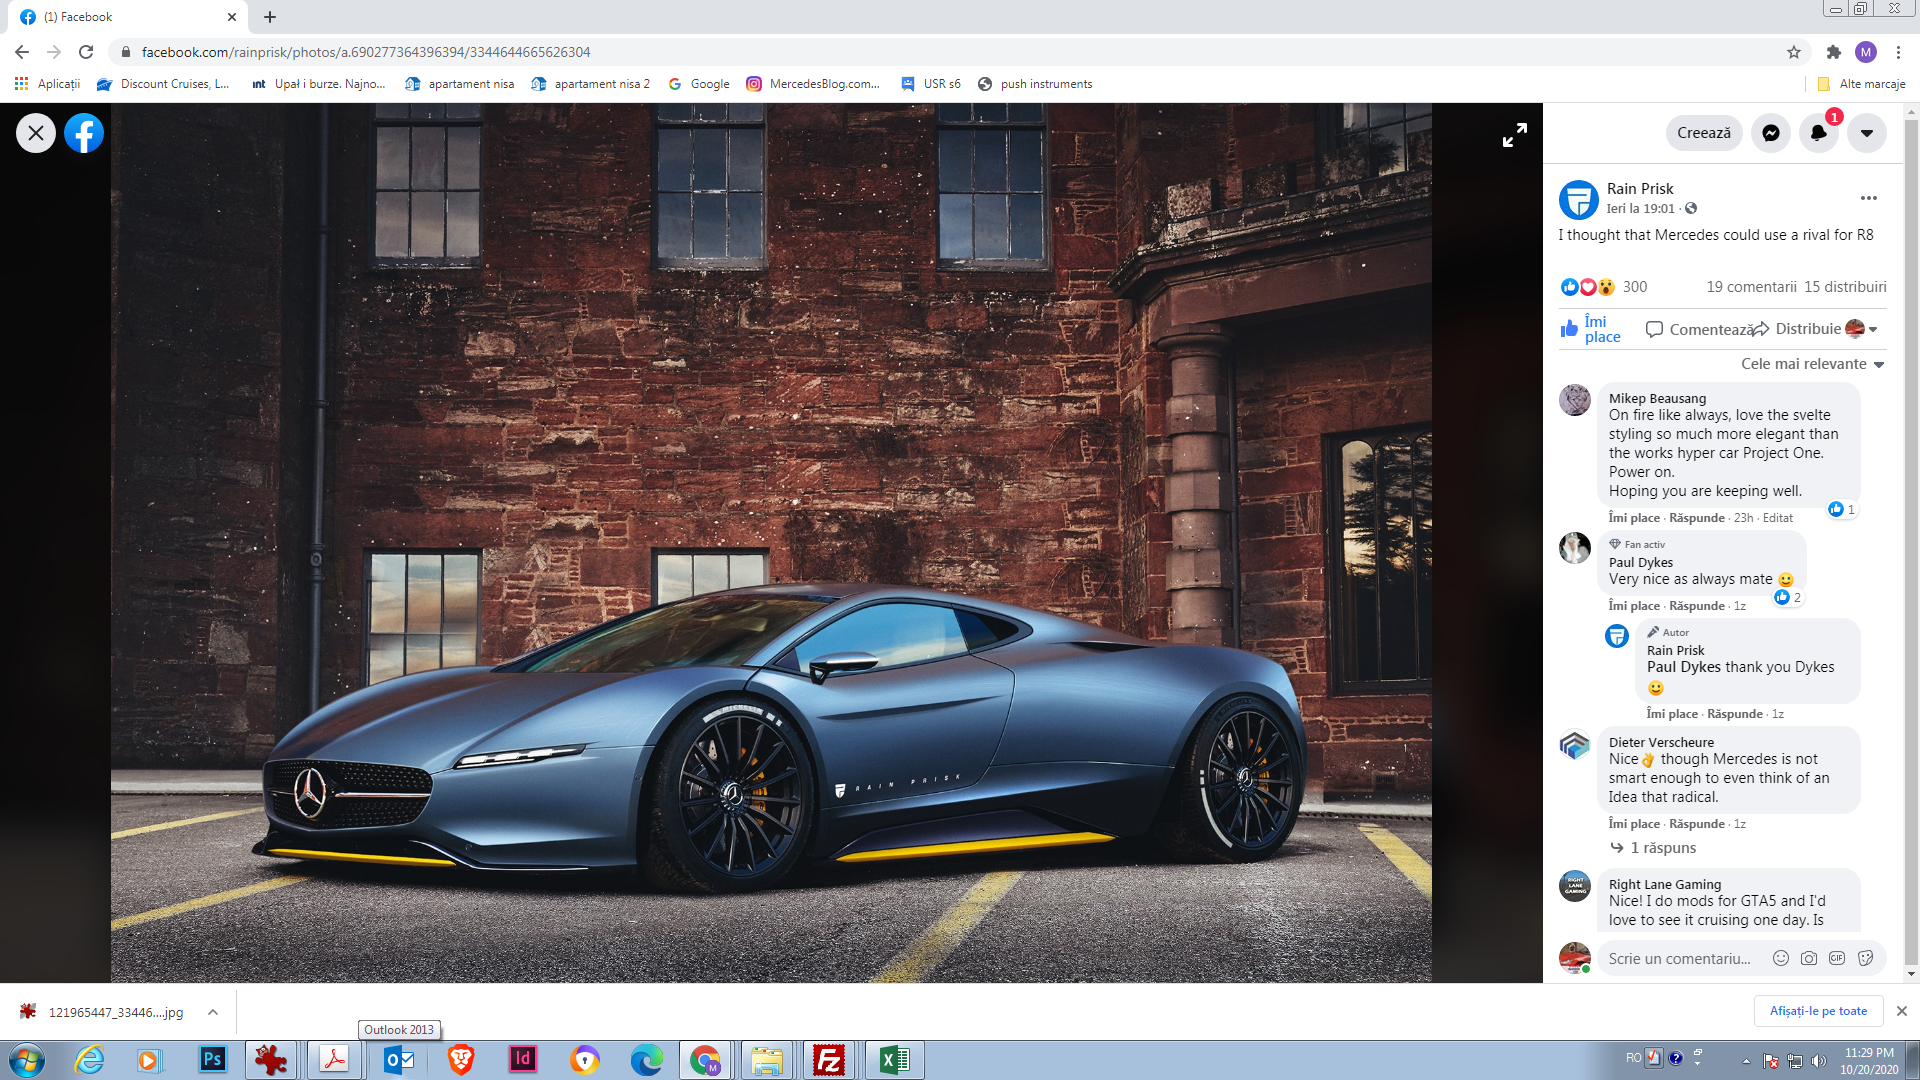Add a sticker to the comment
Screen dimensions: 1920x1080
tap(1865, 958)
